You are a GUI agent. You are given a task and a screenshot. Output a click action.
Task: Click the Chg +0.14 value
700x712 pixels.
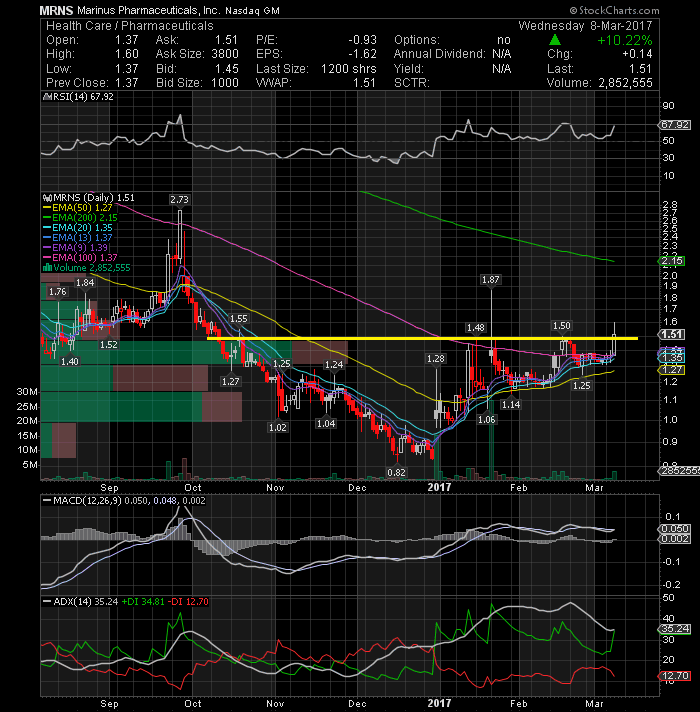tap(637, 54)
